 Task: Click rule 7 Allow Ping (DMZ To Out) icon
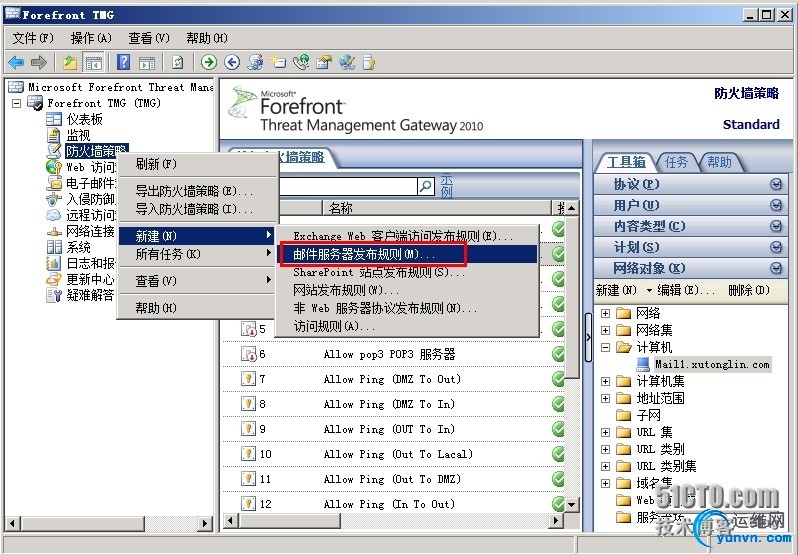pyautogui.click(x=248, y=378)
